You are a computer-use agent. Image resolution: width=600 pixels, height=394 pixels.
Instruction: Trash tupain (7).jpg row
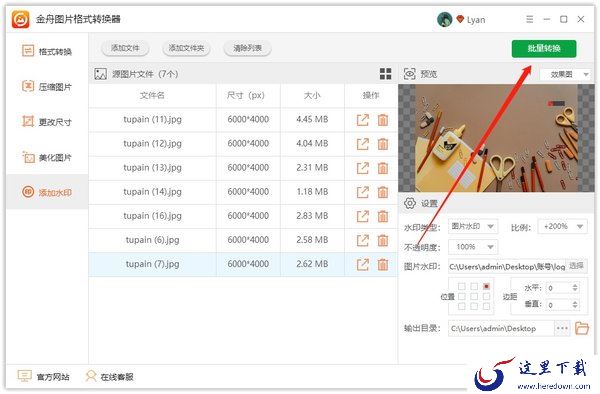[x=383, y=264]
